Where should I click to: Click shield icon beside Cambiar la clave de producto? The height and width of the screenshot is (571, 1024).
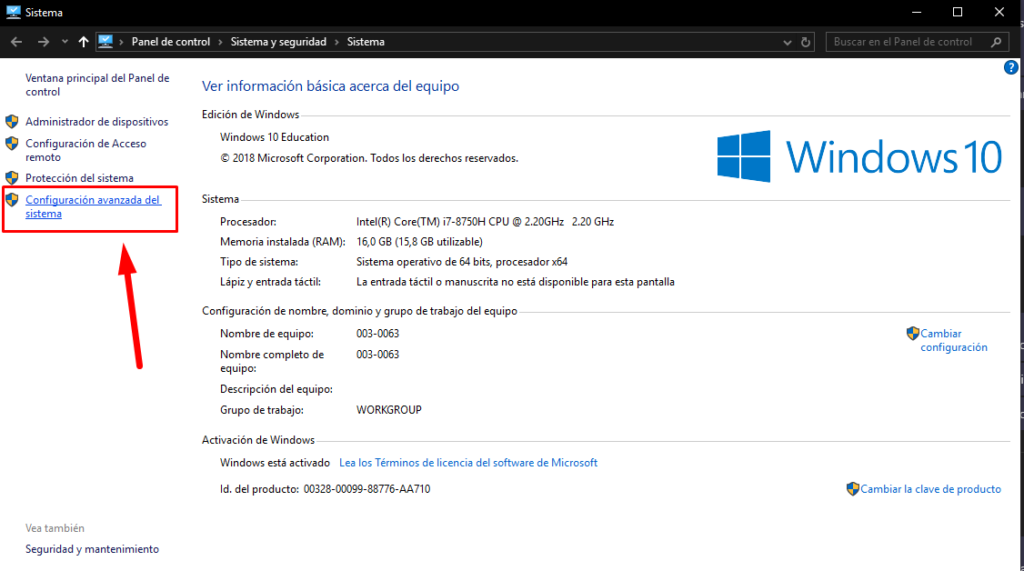point(853,489)
